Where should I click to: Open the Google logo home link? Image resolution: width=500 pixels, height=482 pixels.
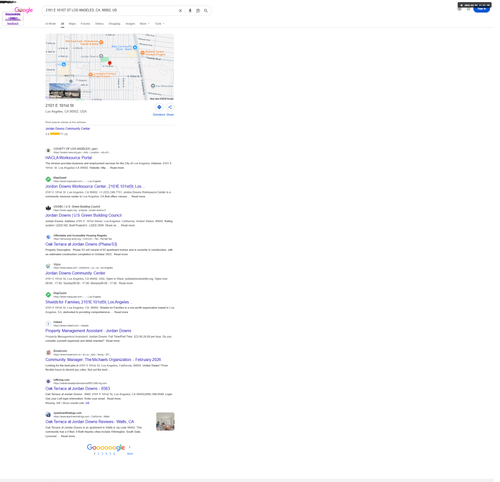(x=23, y=10)
